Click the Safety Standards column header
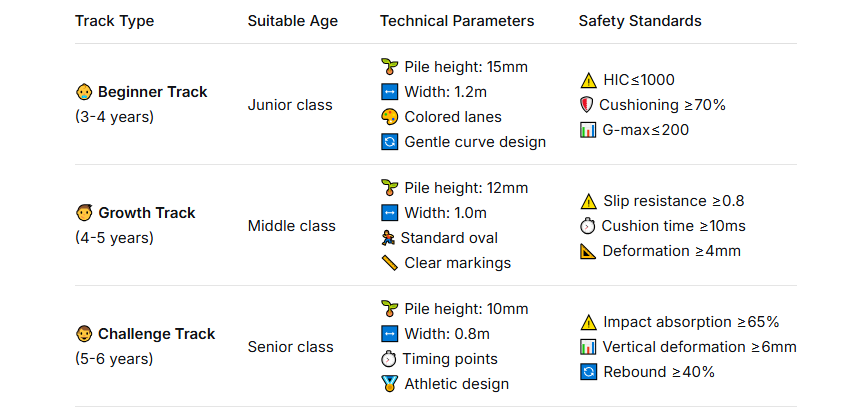Image resolution: width=852 pixels, height=414 pixels. [x=640, y=21]
